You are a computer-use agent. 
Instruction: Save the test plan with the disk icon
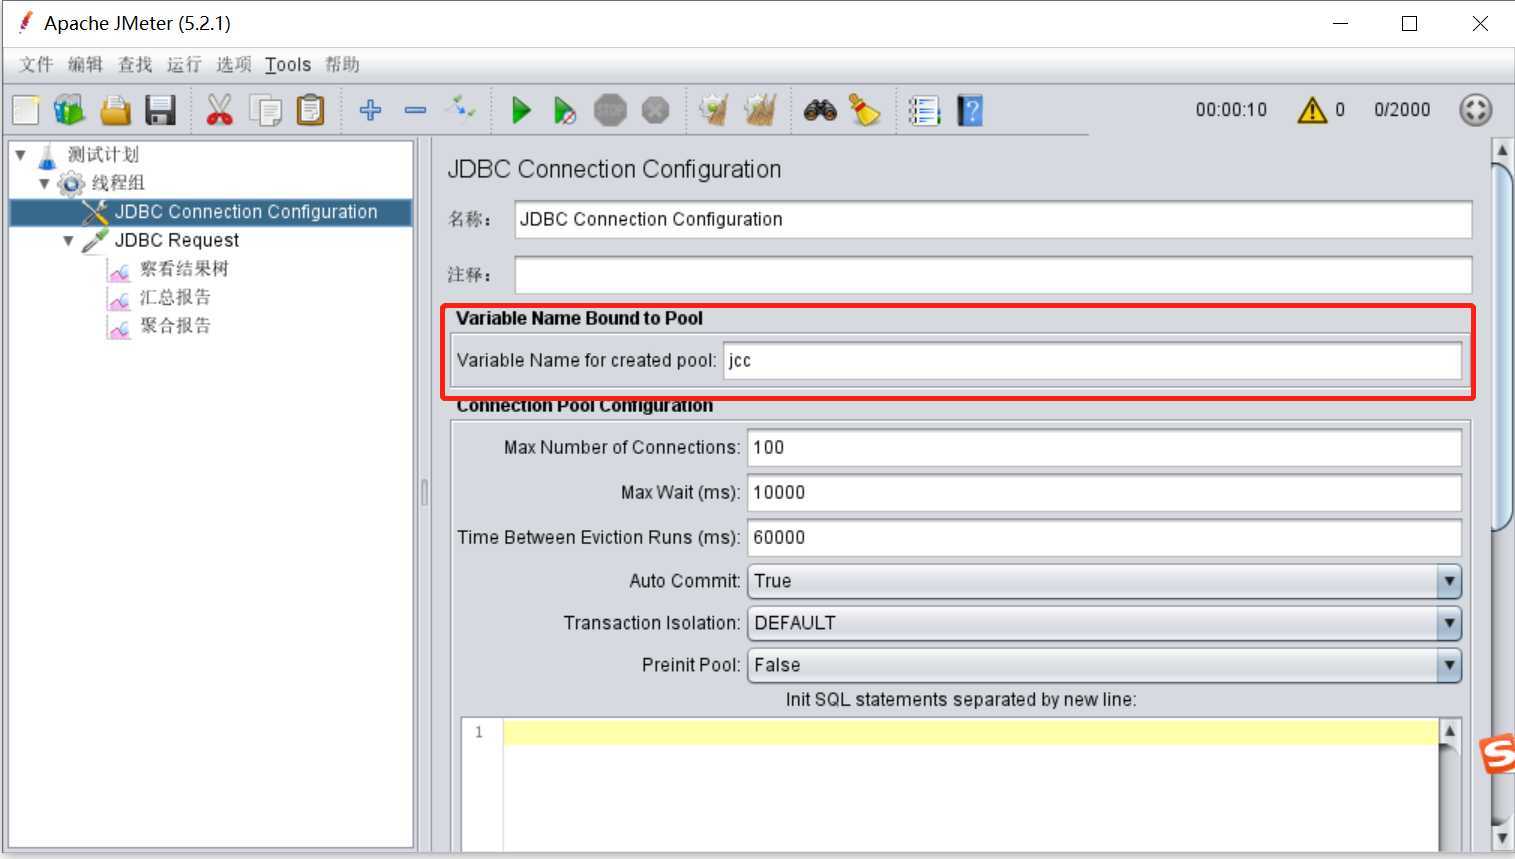[160, 110]
